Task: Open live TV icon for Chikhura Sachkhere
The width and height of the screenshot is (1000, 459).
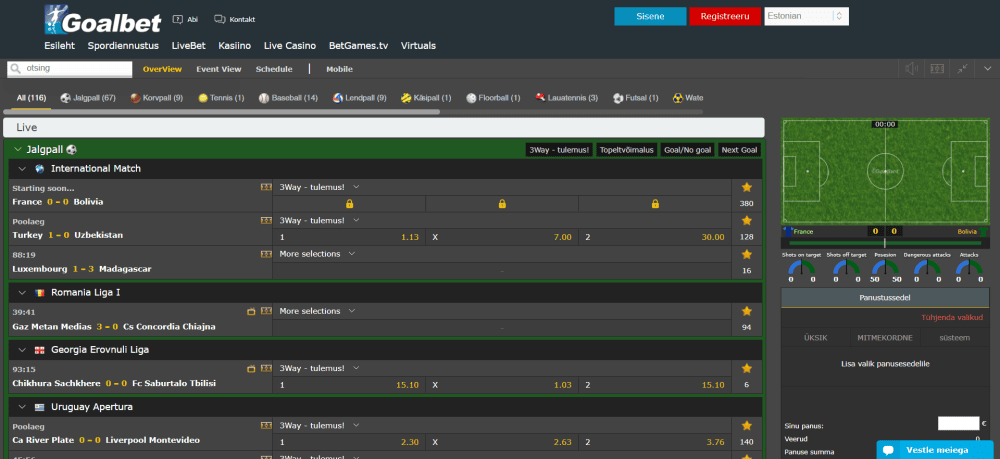Action: (x=251, y=368)
